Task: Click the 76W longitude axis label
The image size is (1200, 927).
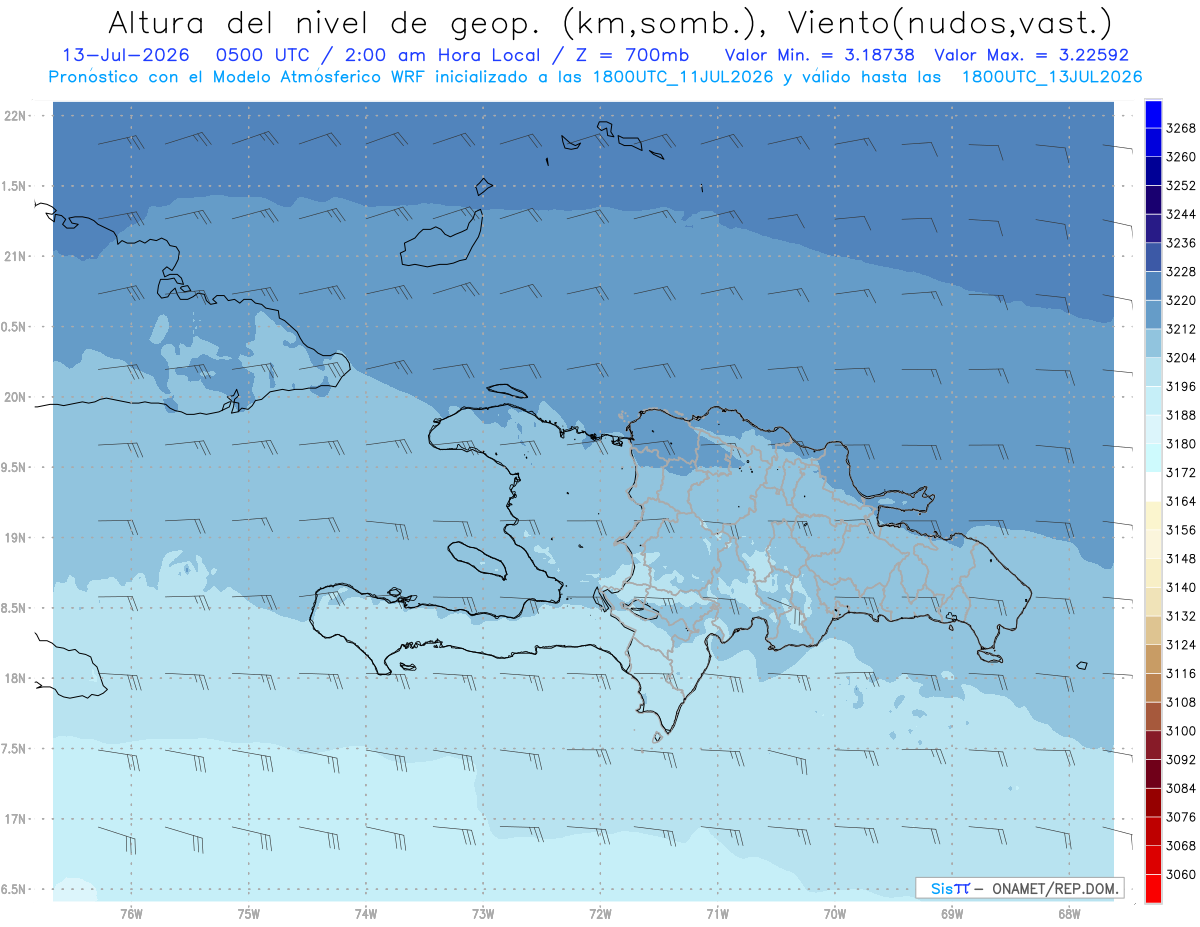Action: tap(131, 914)
